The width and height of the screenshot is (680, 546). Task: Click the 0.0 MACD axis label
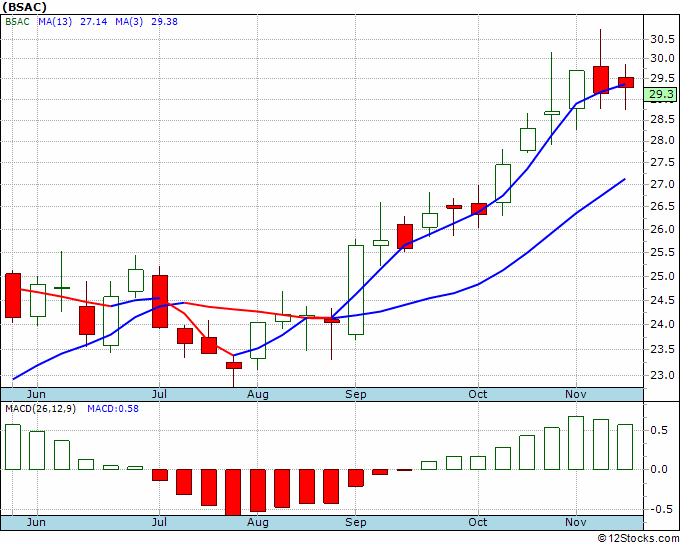659,469
